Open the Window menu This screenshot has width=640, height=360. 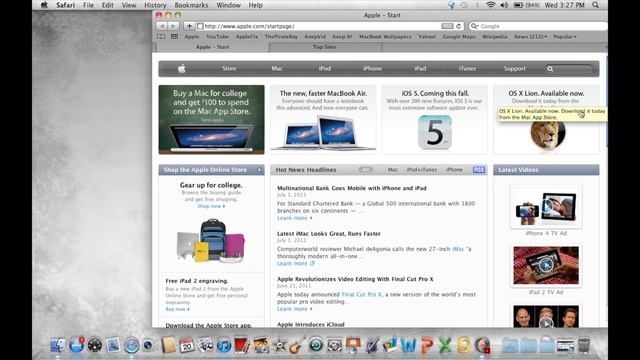(x=228, y=5)
